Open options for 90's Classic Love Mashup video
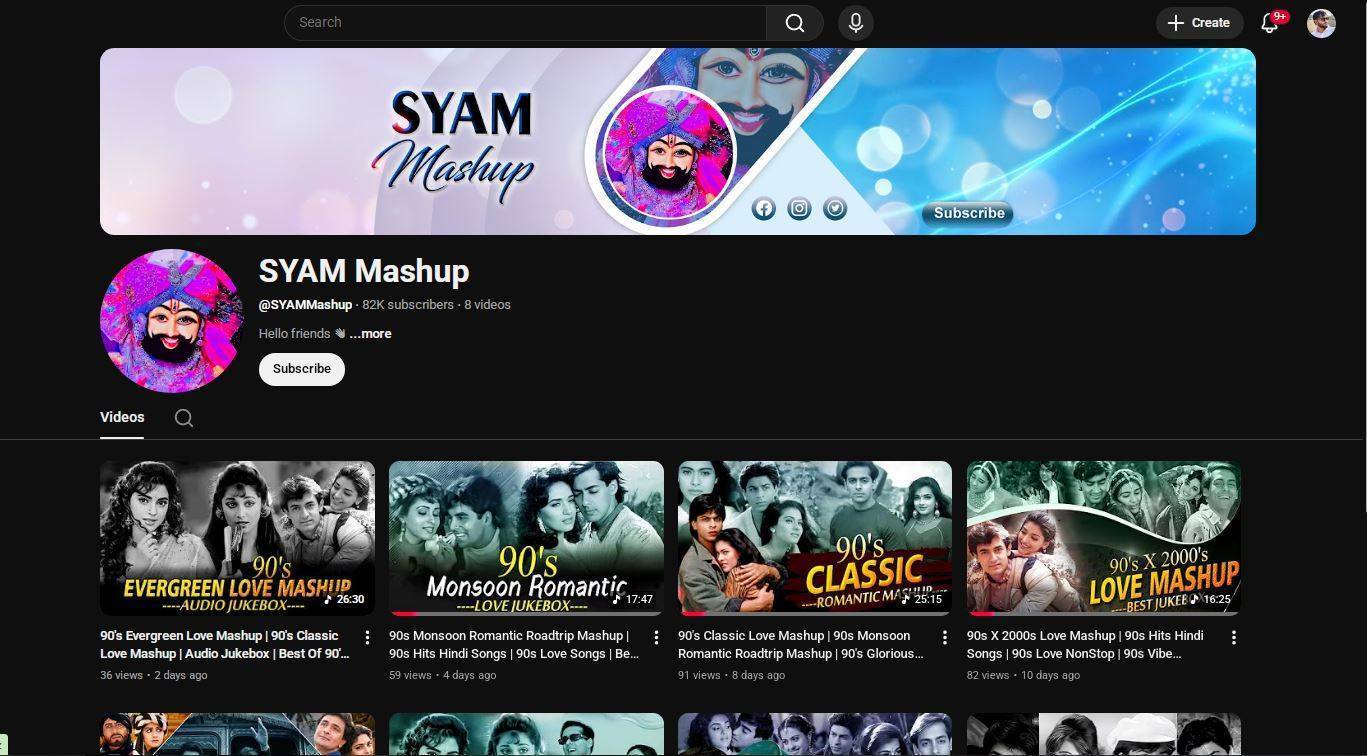This screenshot has height=756, width=1367. tap(944, 638)
